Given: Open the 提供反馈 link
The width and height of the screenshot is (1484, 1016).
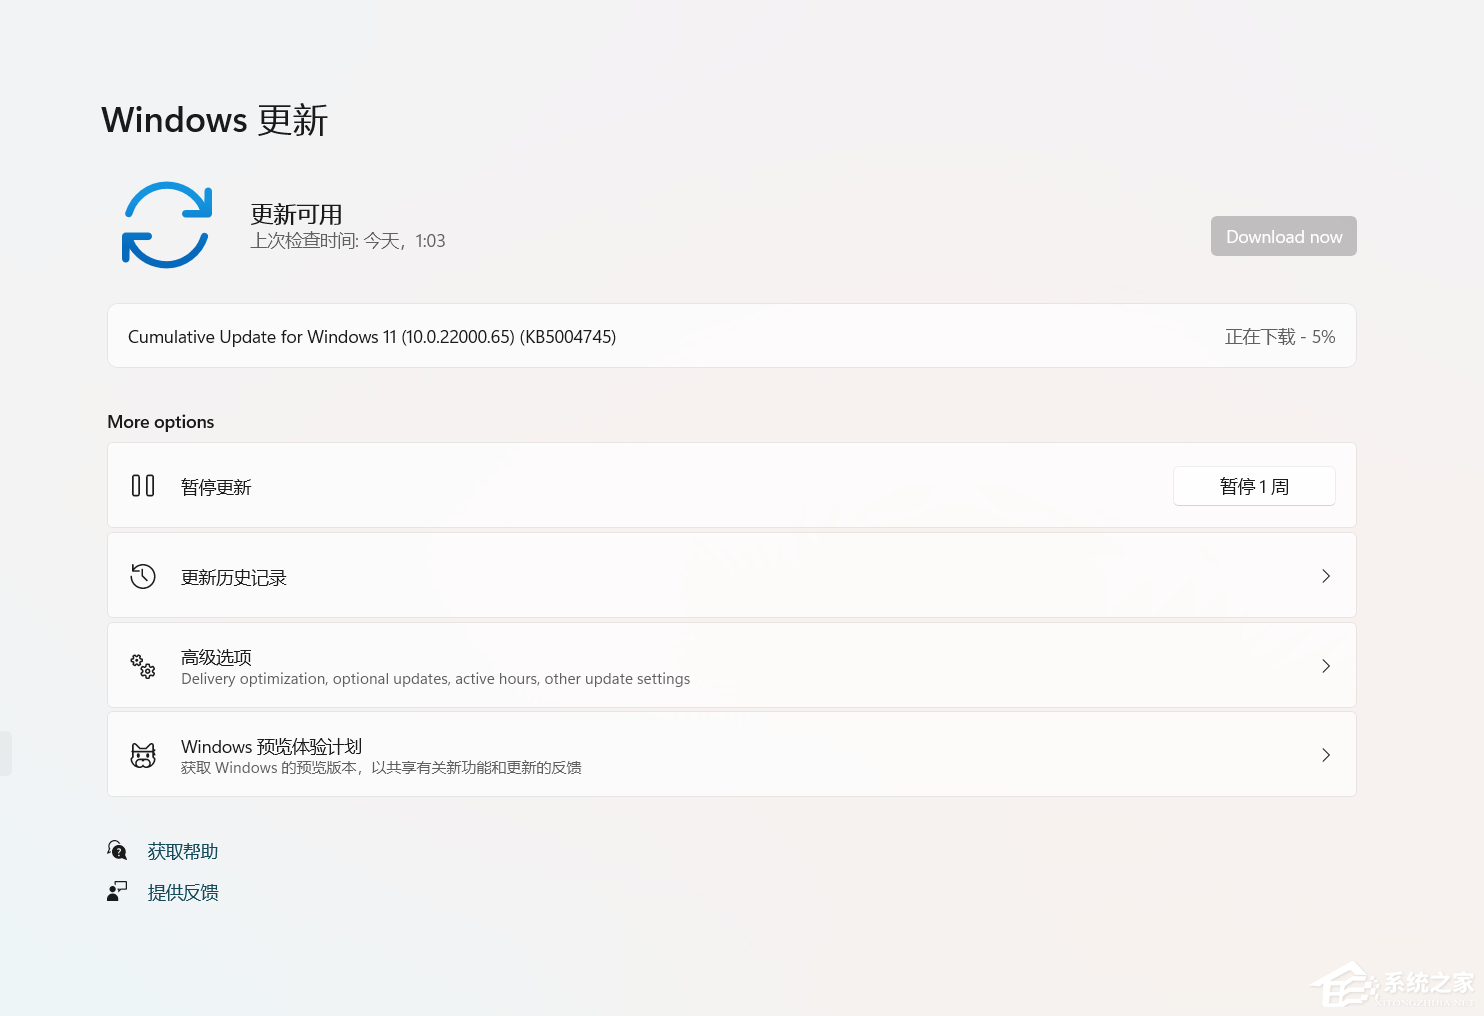Looking at the screenshot, I should point(183,892).
